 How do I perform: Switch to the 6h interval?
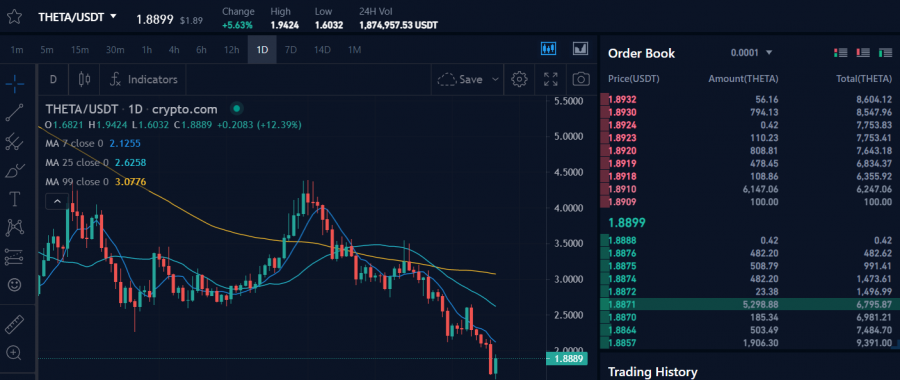coord(201,50)
